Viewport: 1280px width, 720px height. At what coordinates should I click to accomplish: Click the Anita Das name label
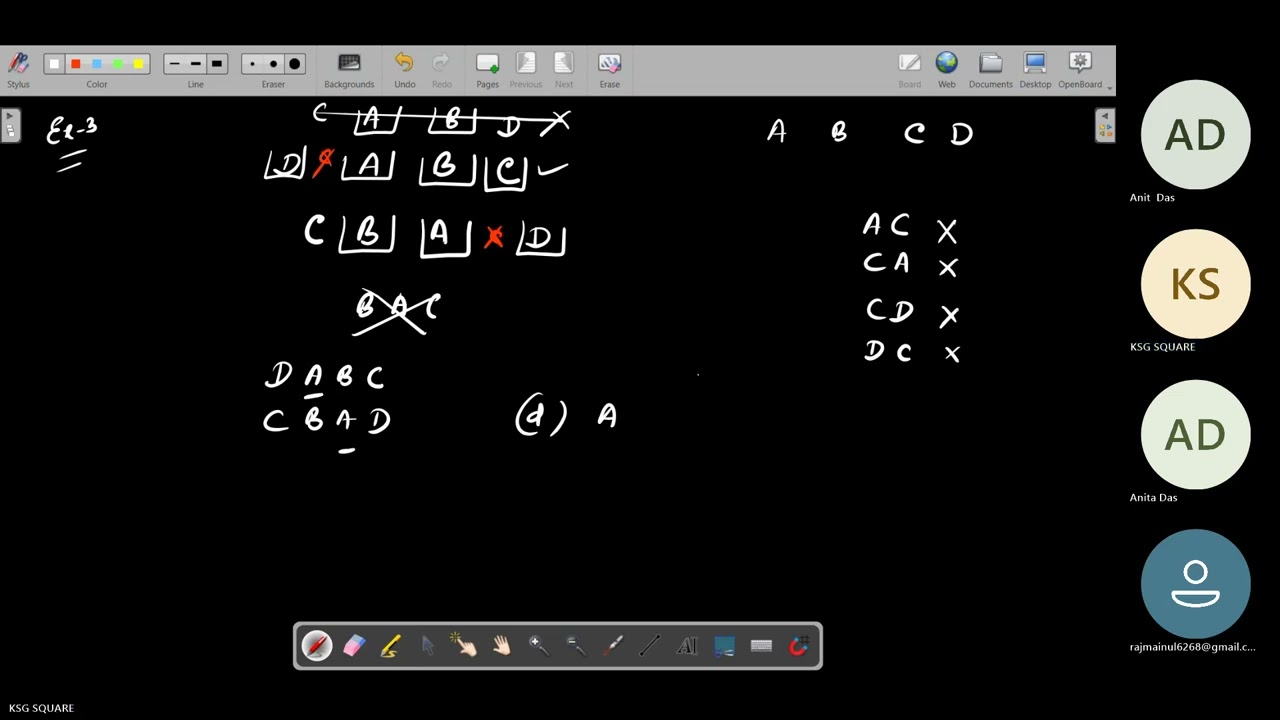1153,497
